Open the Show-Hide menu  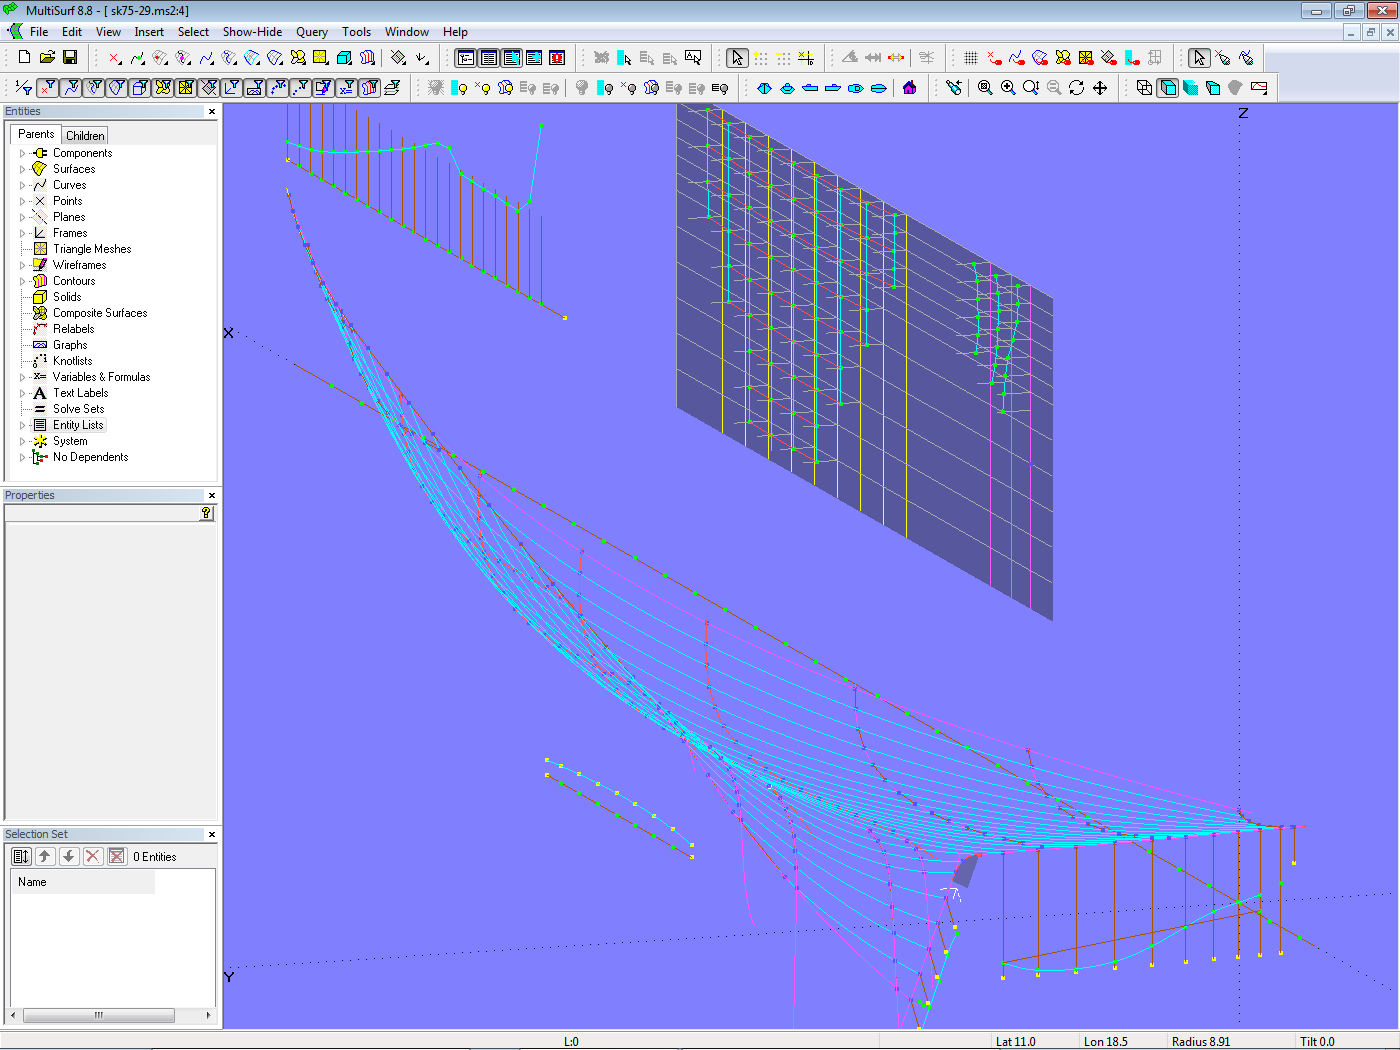click(x=252, y=32)
